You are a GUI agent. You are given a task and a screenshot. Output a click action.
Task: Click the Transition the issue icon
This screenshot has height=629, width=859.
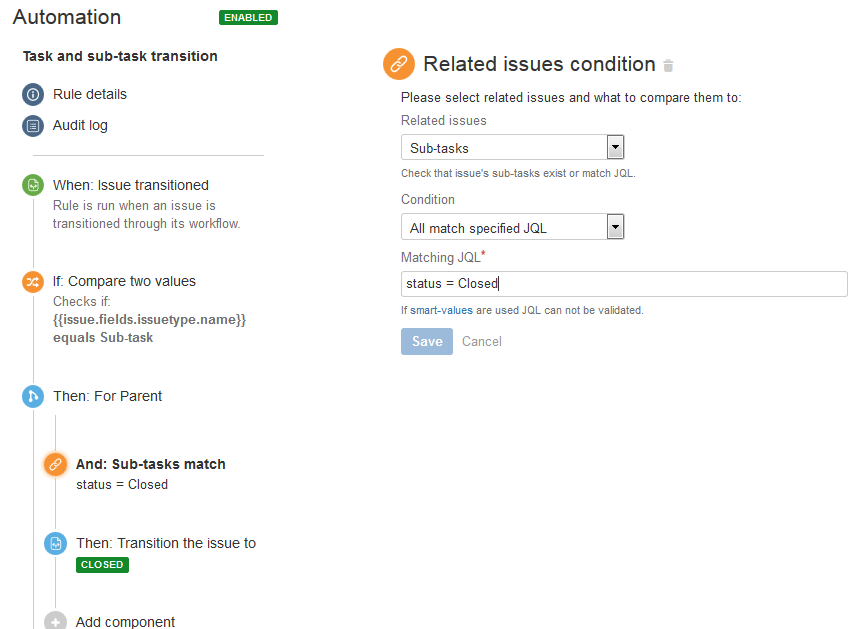[55, 544]
